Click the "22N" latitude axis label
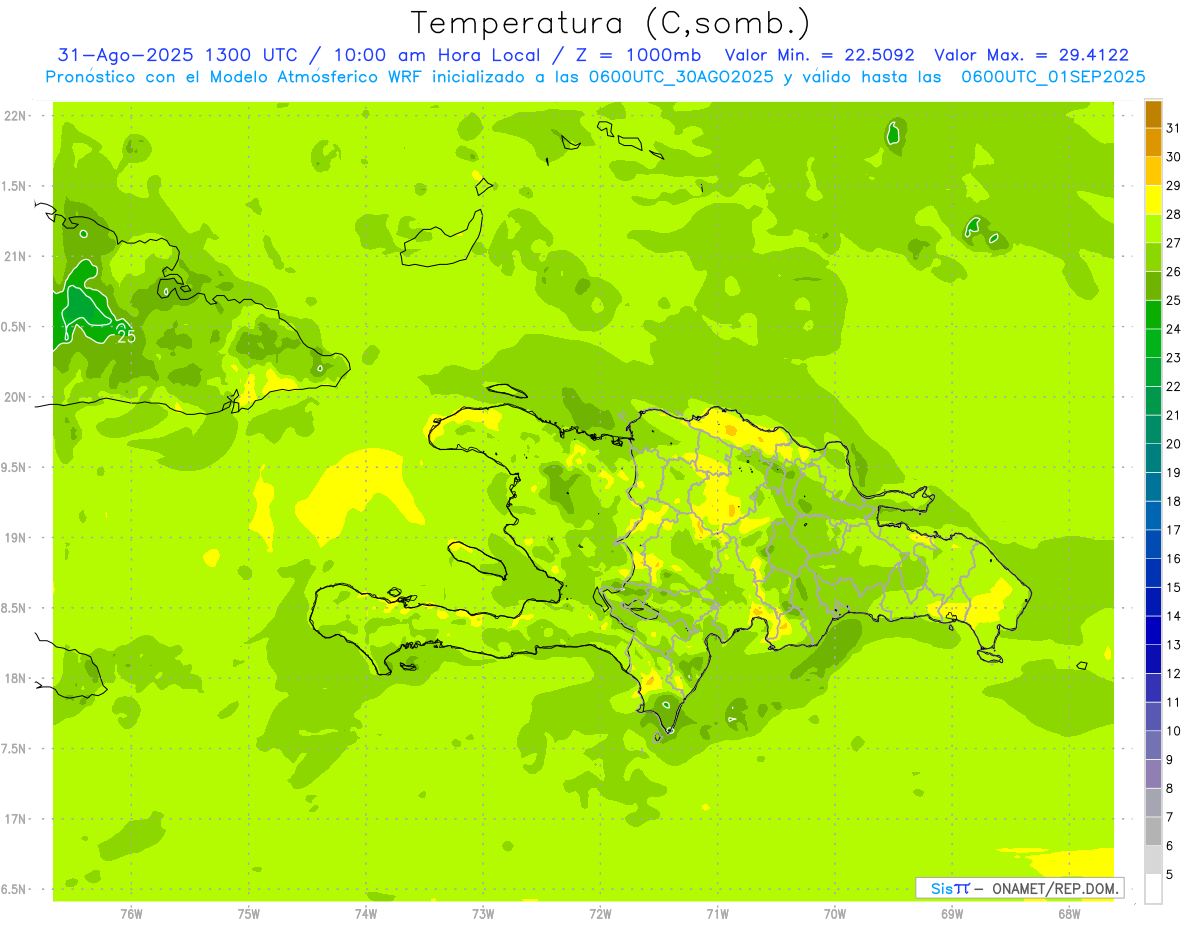The image size is (1200, 927). pos(15,116)
